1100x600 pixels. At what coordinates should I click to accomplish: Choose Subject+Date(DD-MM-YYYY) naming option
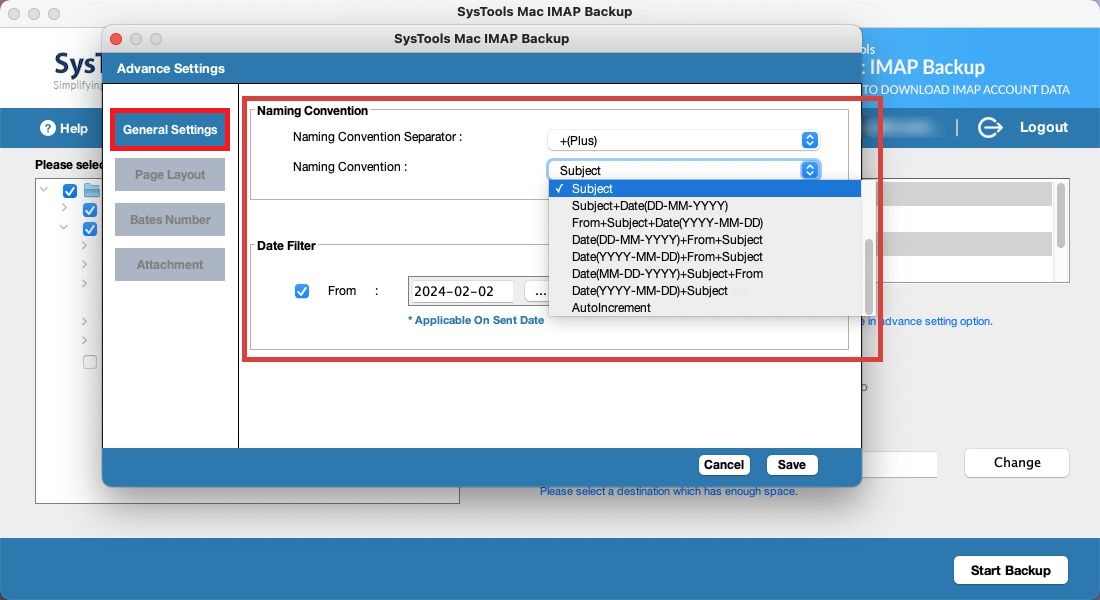click(x=704, y=206)
